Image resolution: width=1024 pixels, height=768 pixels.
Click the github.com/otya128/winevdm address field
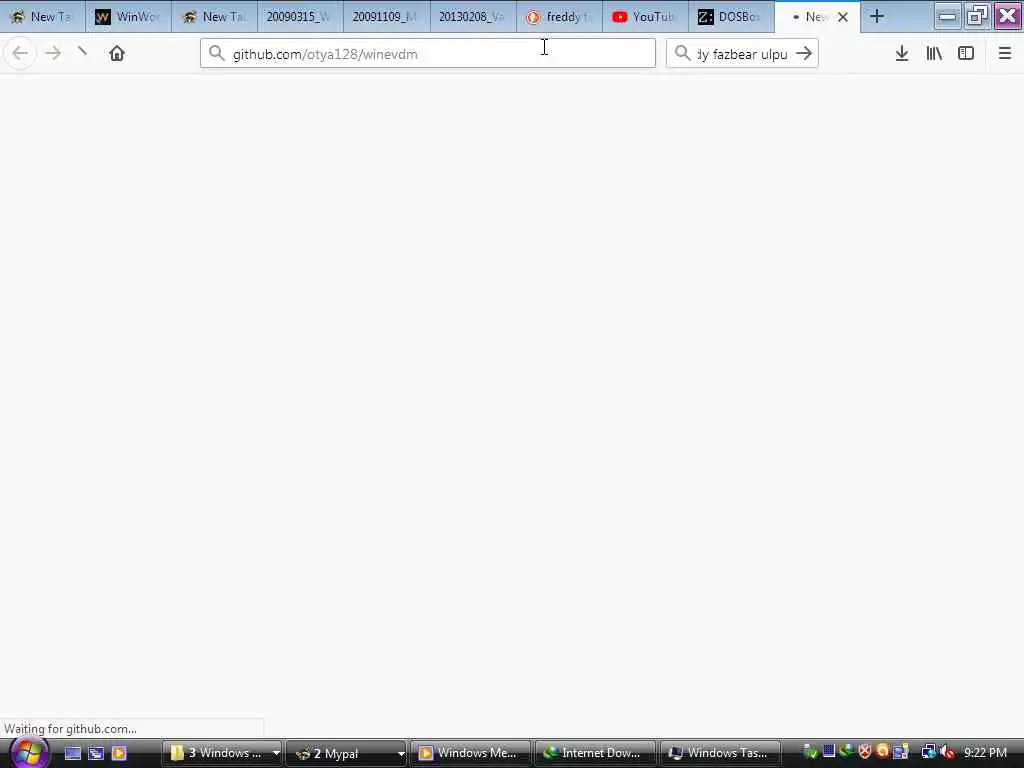[428, 54]
